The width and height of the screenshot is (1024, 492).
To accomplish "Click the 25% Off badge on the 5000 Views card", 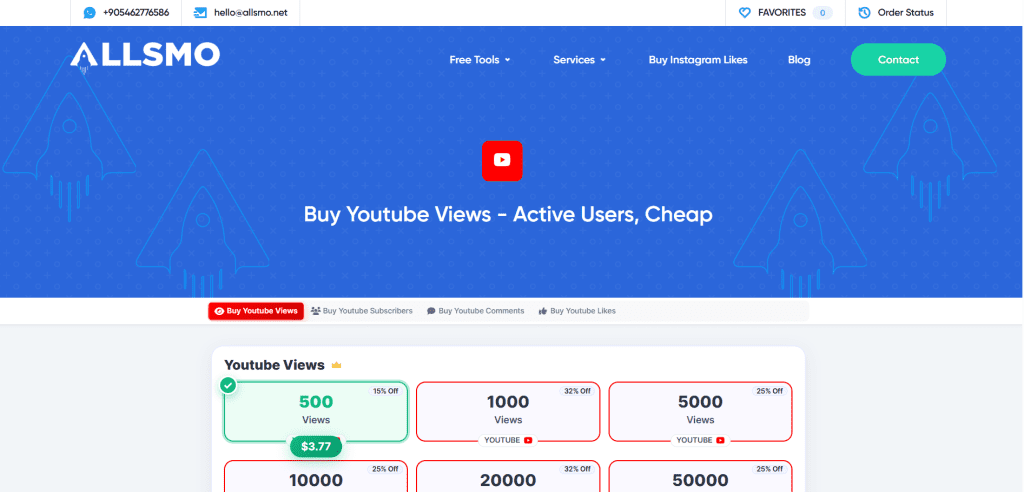I will point(769,391).
